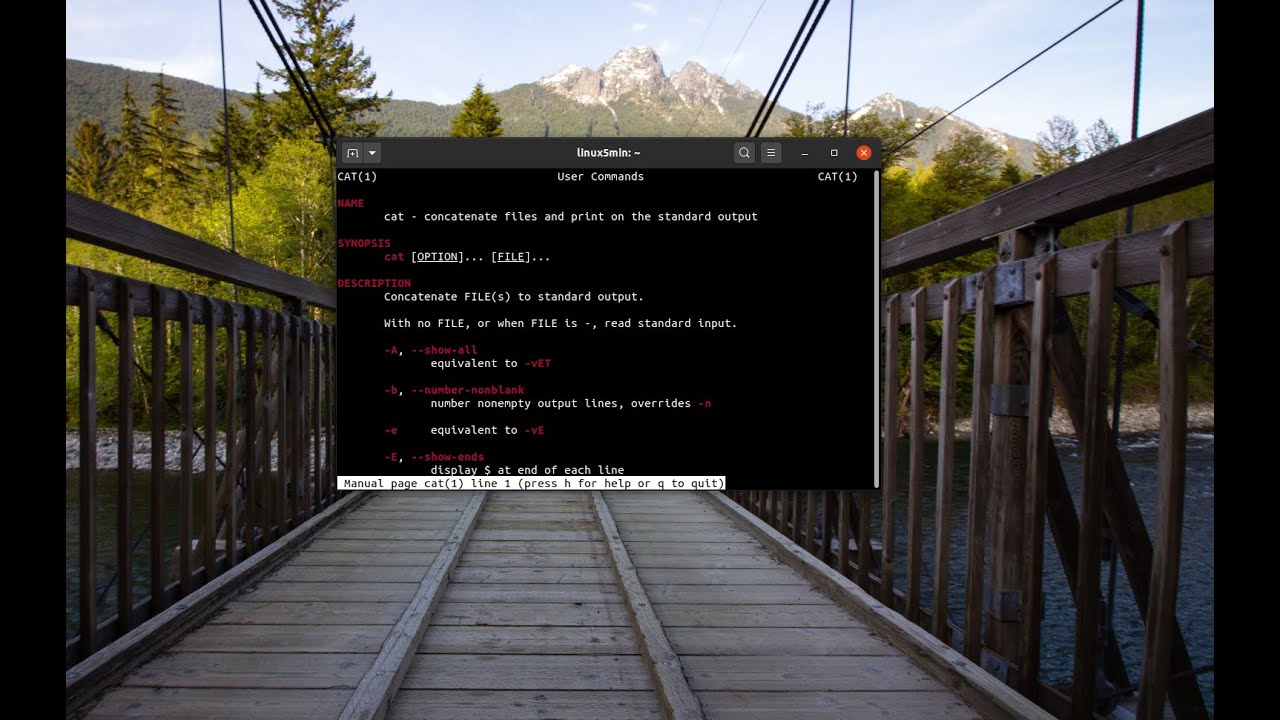Click 'Concatenate FILE(s) to standard output.' line
Image resolution: width=1280 pixels, height=720 pixels.
tap(514, 297)
